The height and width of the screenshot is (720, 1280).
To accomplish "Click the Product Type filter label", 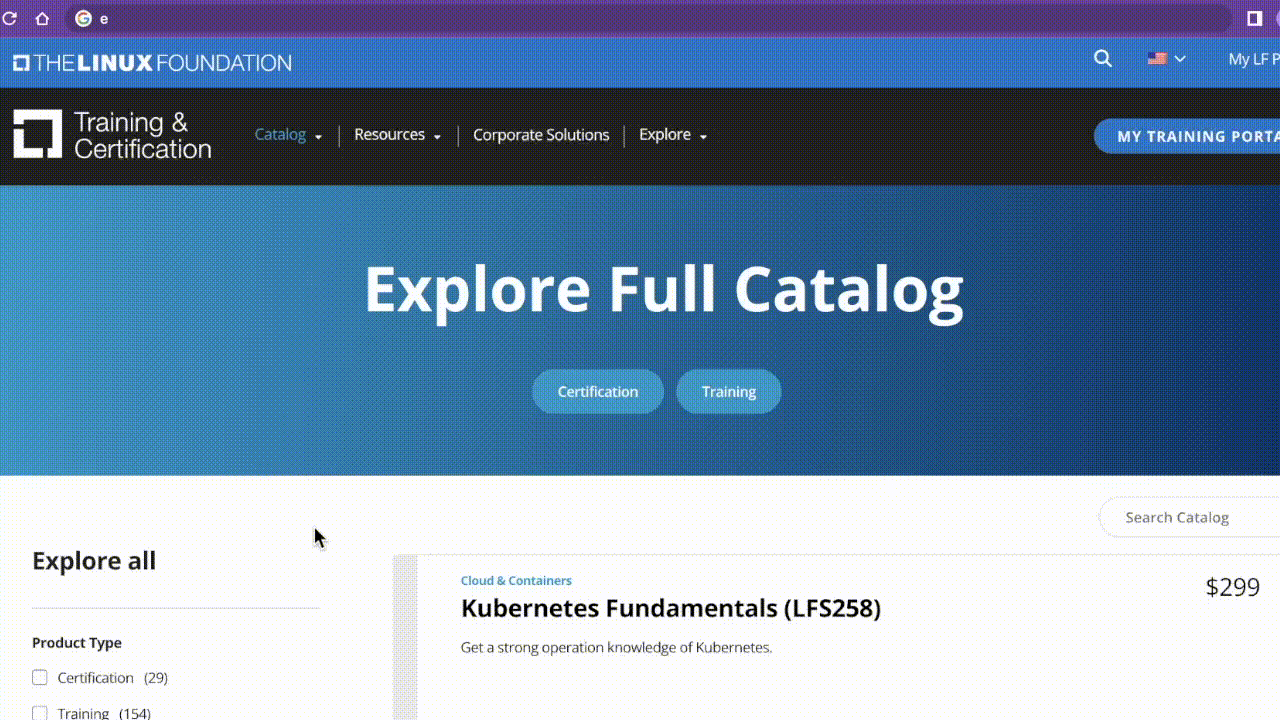I will 77,643.
